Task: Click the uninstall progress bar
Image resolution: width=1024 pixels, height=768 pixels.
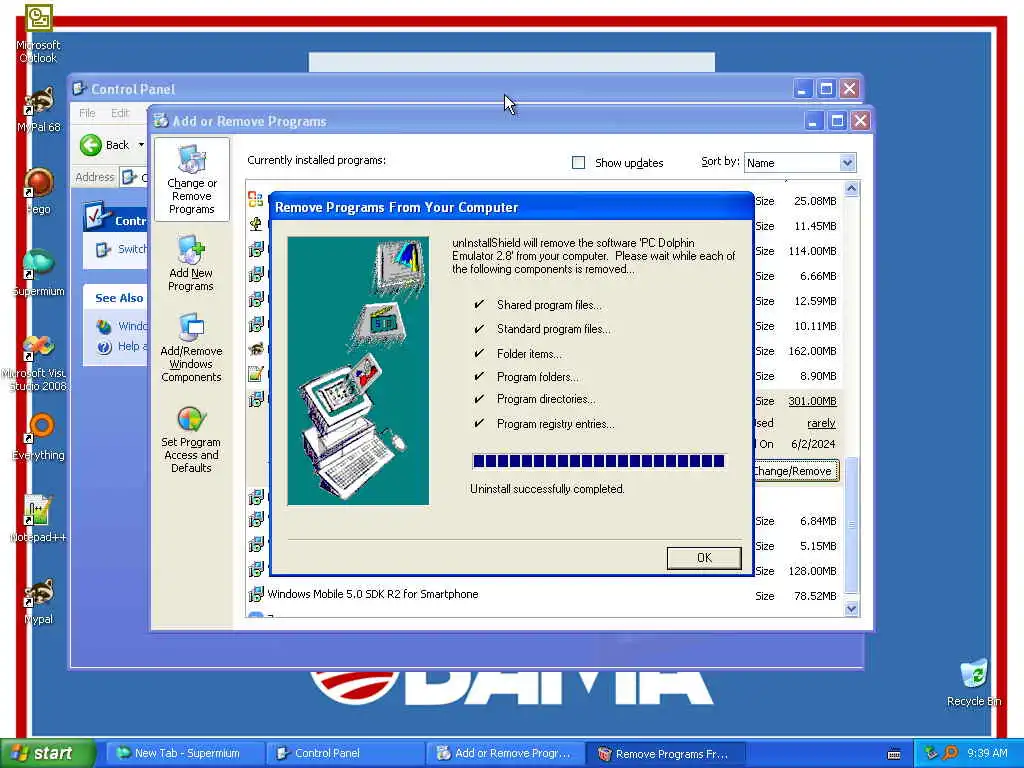Action: tap(598, 461)
